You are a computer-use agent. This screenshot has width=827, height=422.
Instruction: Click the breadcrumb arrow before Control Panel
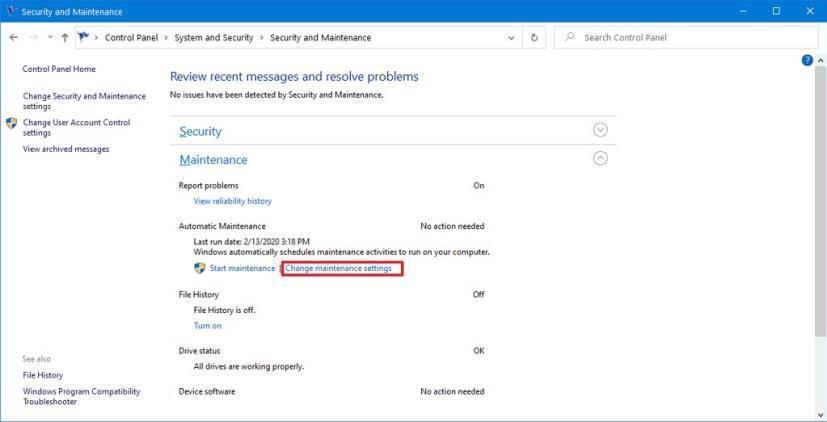click(x=97, y=37)
